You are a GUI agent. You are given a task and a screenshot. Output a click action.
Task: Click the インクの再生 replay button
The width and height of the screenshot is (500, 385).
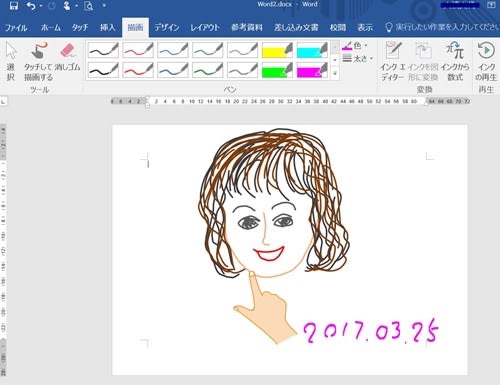click(x=486, y=62)
